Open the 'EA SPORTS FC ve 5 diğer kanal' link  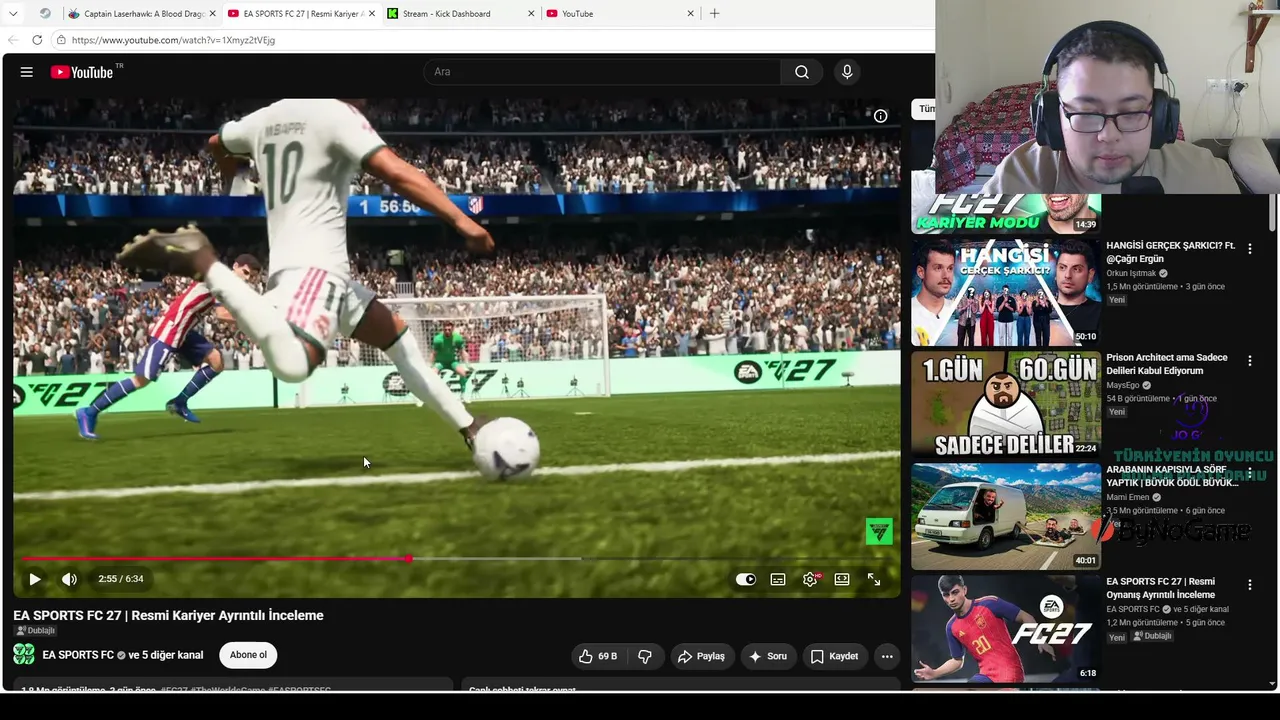[x=122, y=655]
